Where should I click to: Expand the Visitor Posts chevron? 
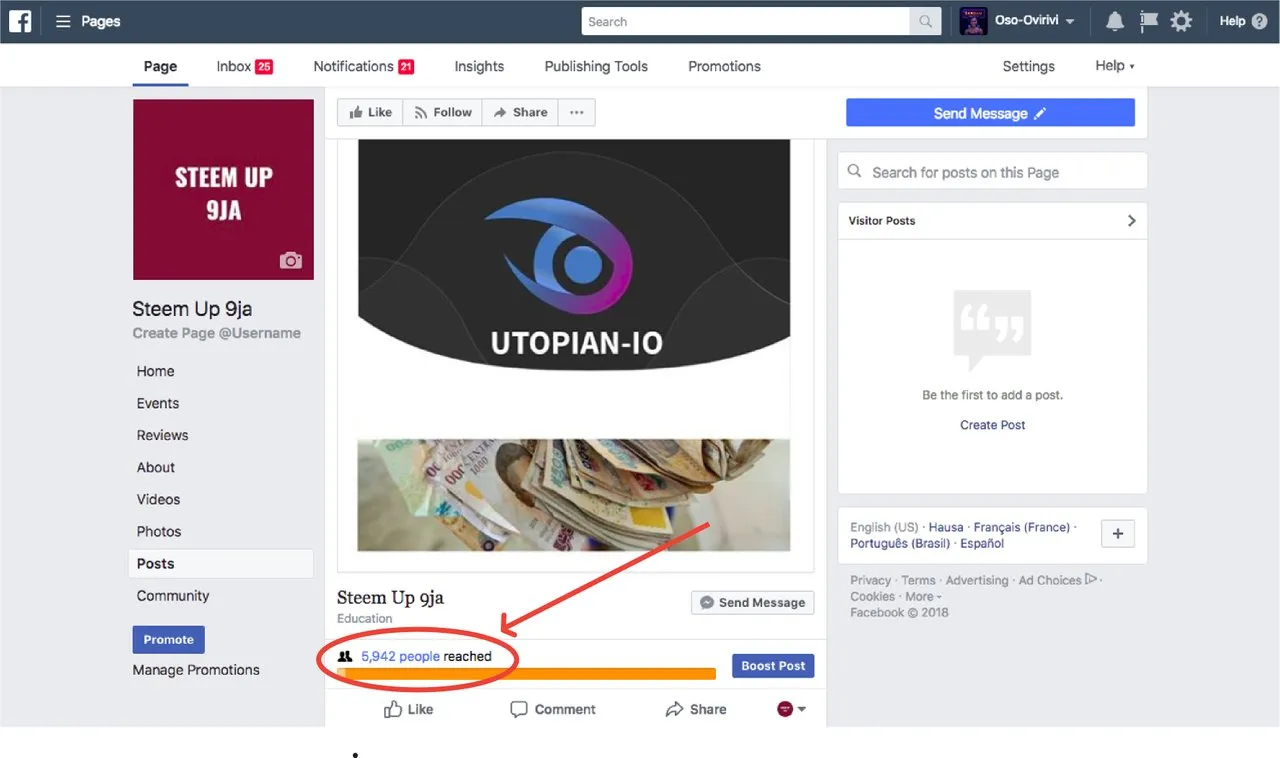tap(1132, 221)
